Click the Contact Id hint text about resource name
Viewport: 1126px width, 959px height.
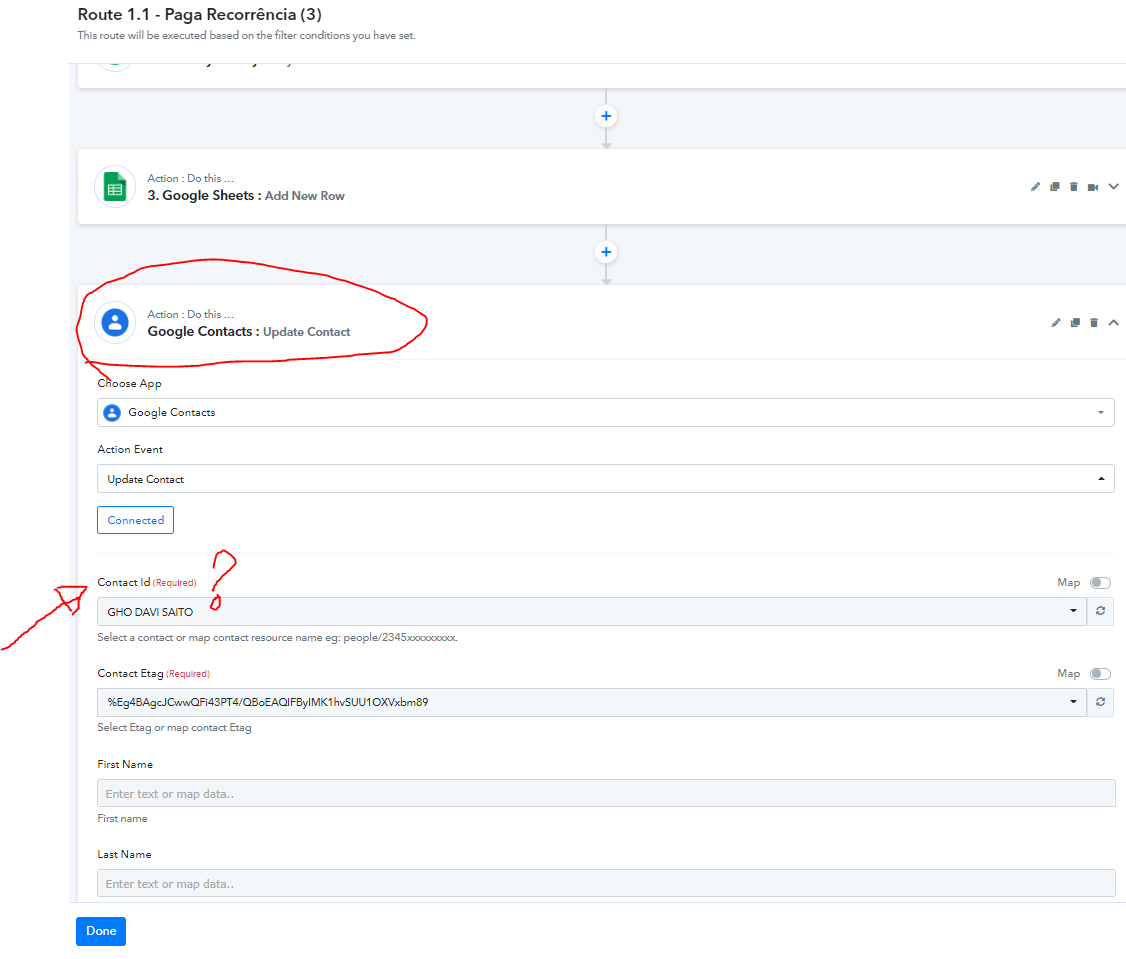[x=277, y=637]
